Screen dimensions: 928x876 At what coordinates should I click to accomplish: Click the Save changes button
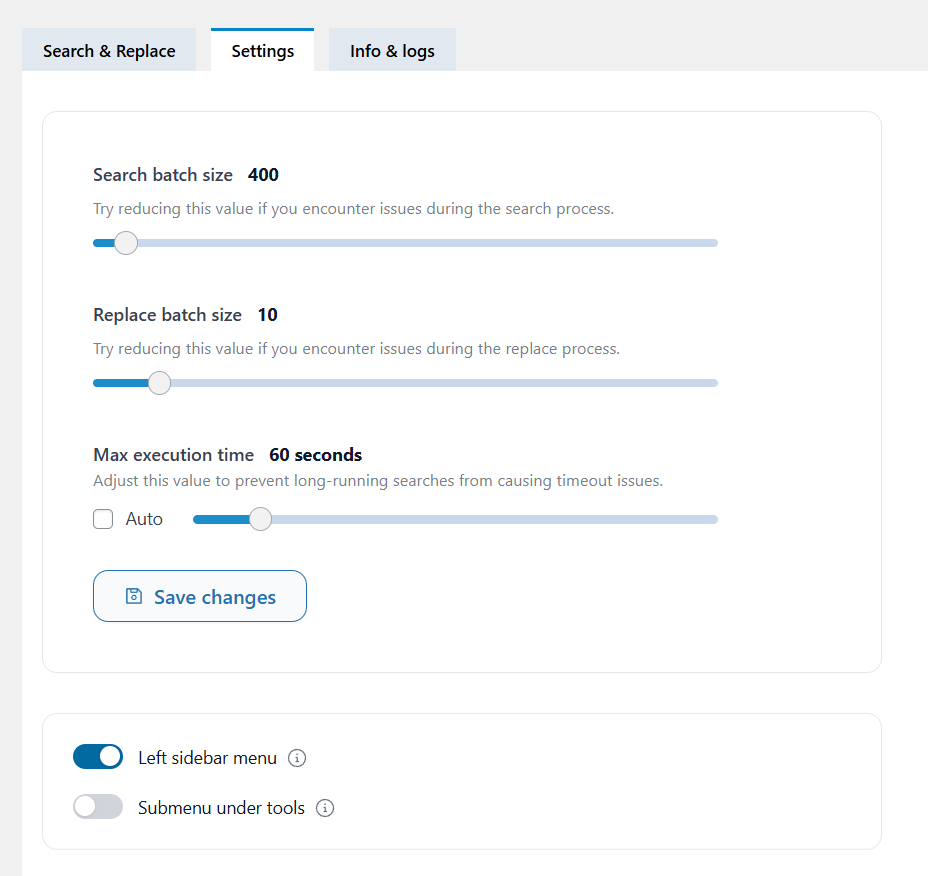pos(199,596)
